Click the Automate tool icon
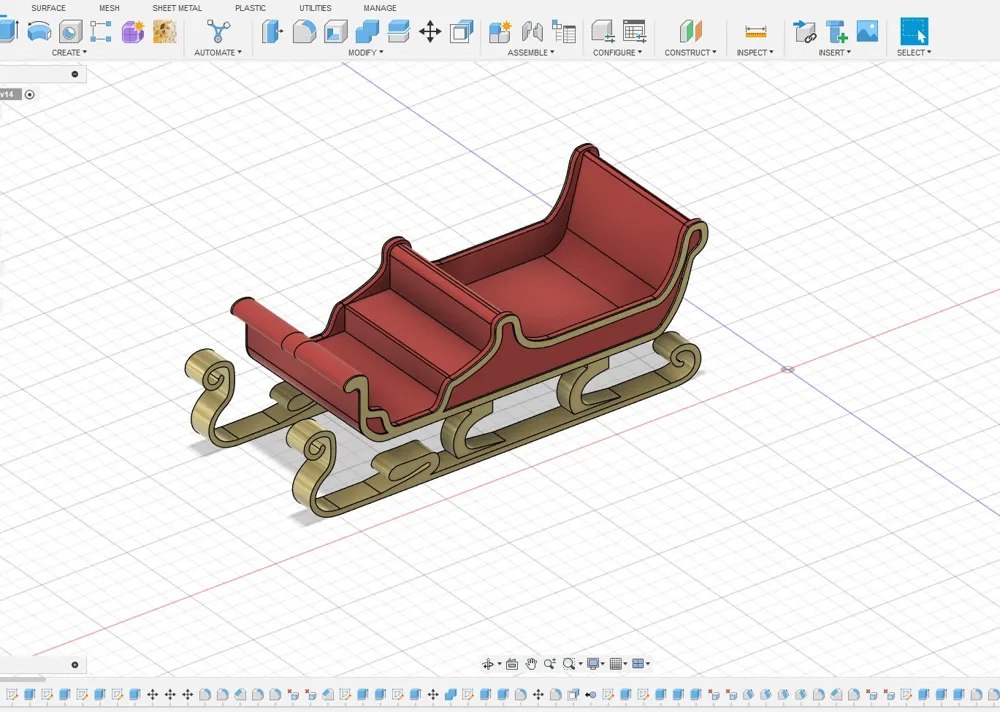Image resolution: width=1000 pixels, height=712 pixels. (218, 31)
